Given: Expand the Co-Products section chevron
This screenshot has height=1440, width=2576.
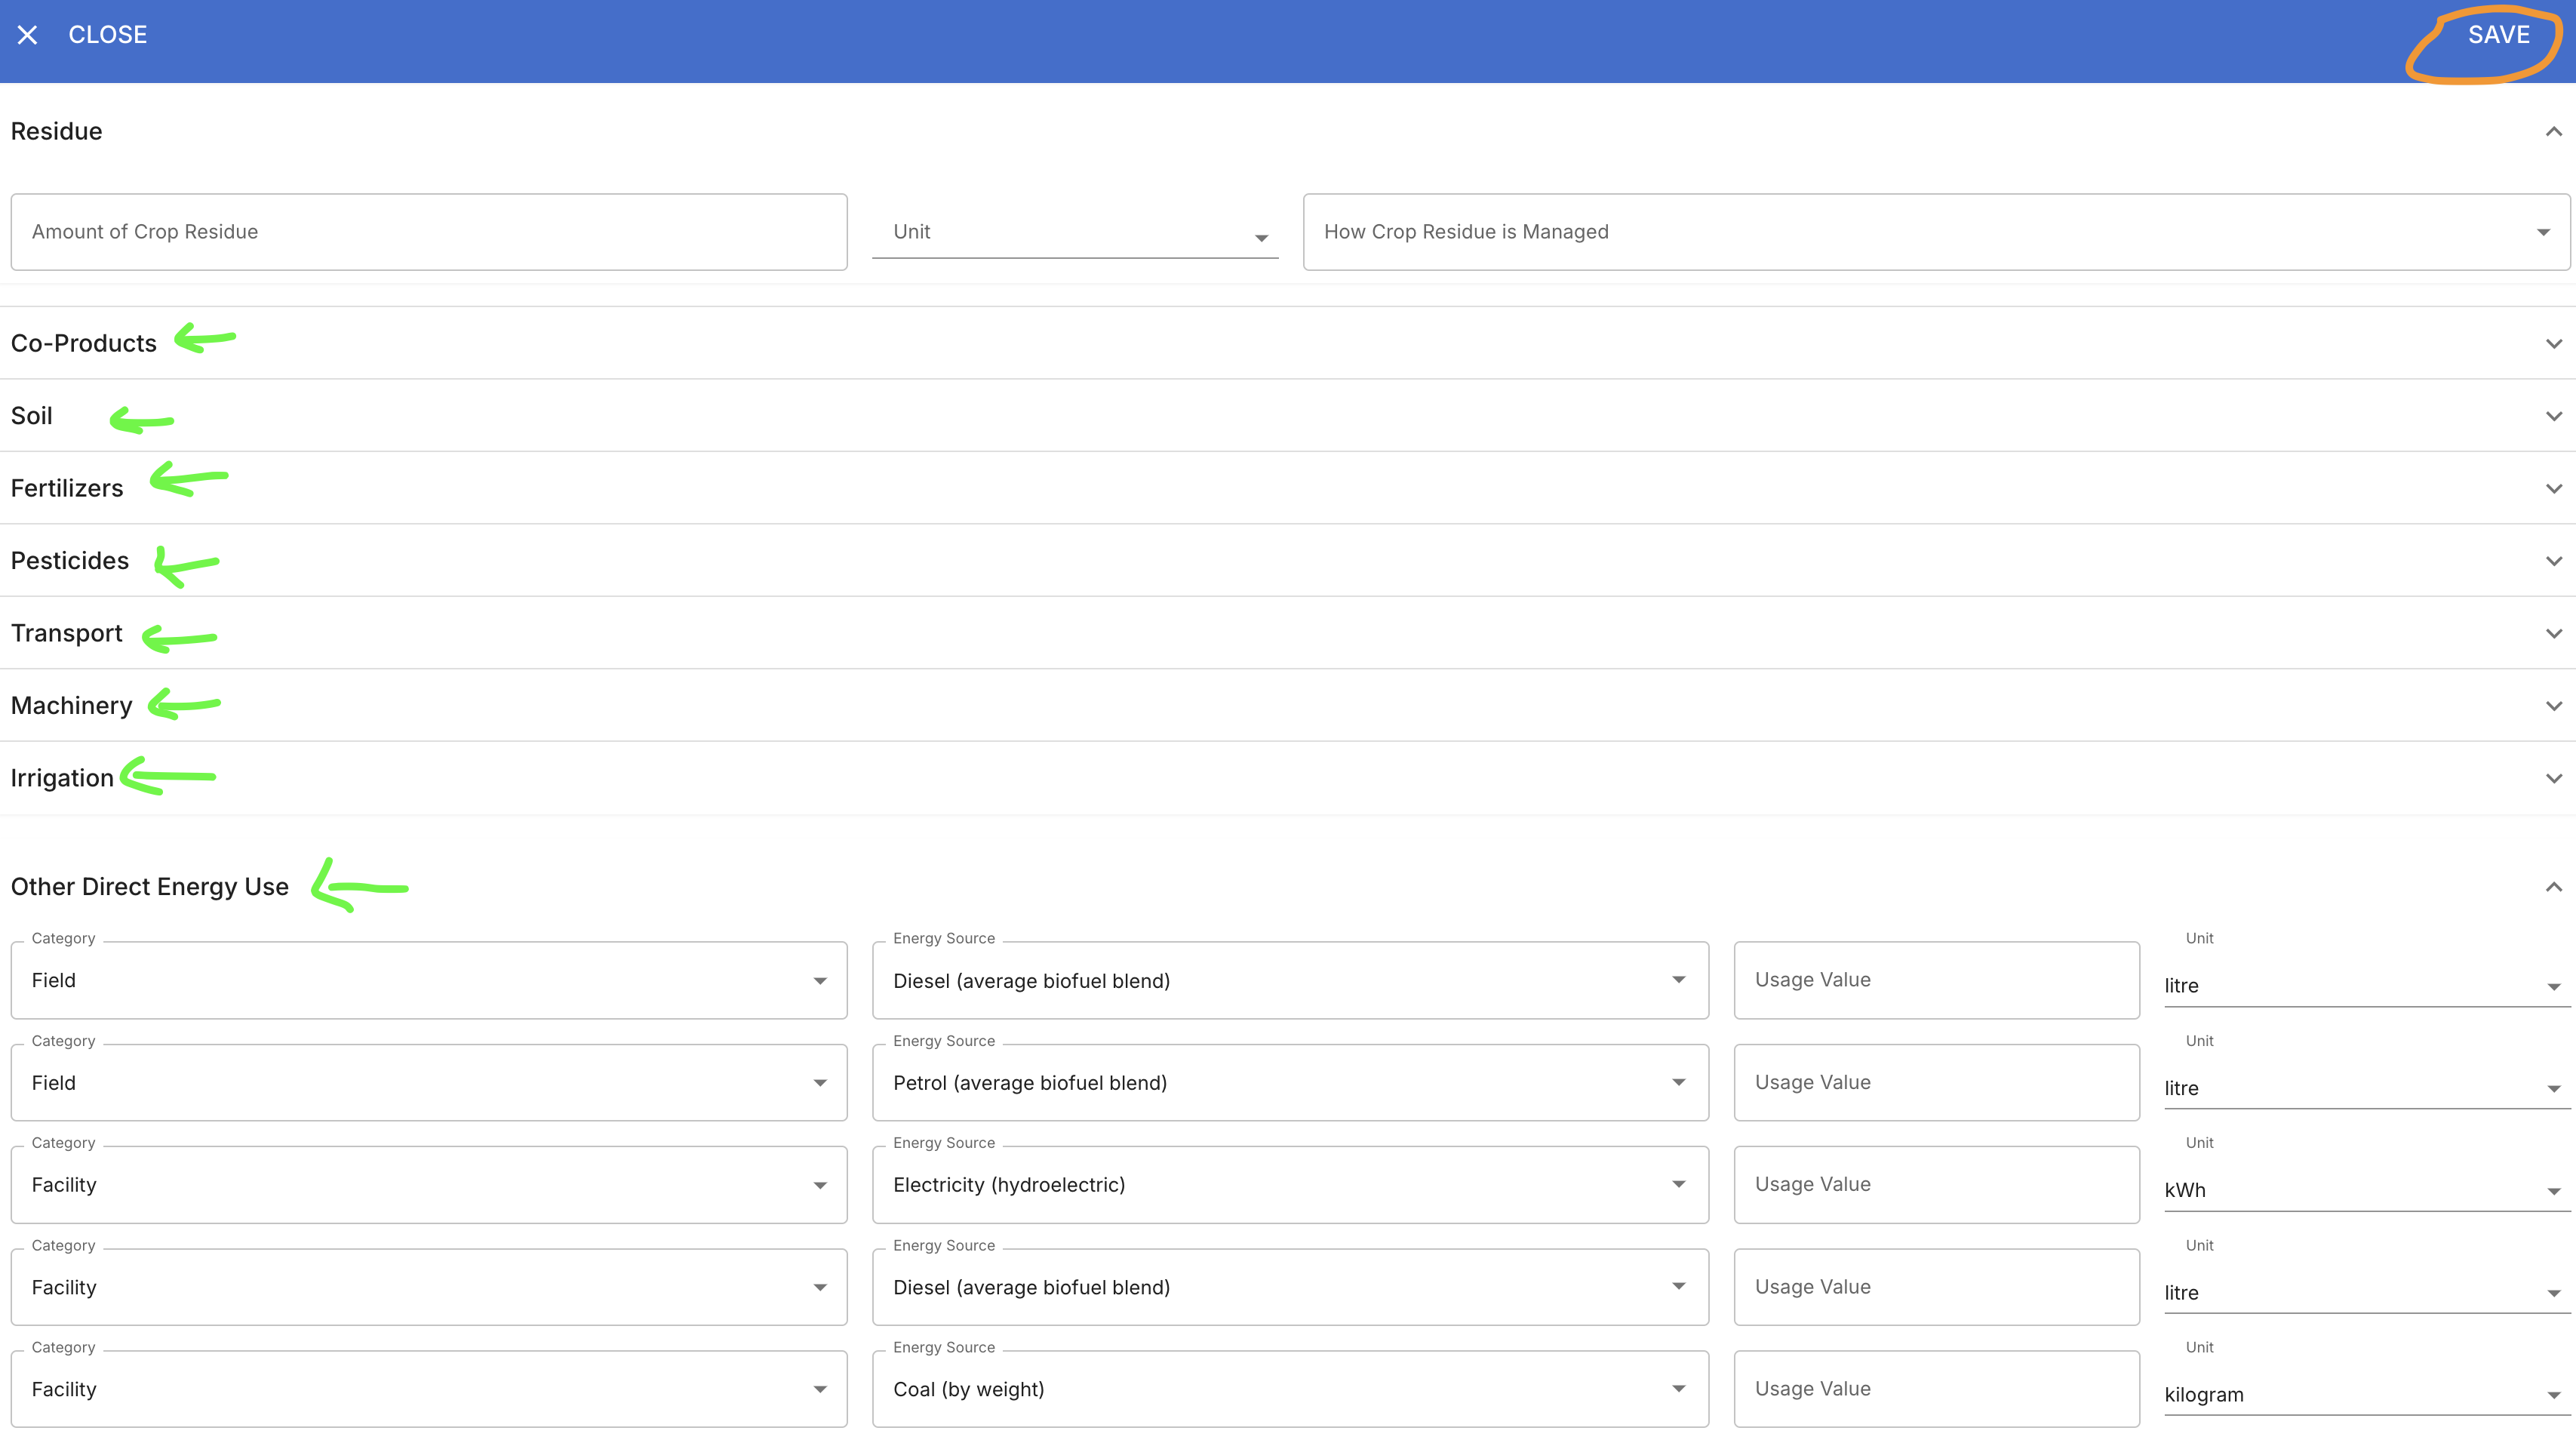Looking at the screenshot, I should pos(2553,344).
